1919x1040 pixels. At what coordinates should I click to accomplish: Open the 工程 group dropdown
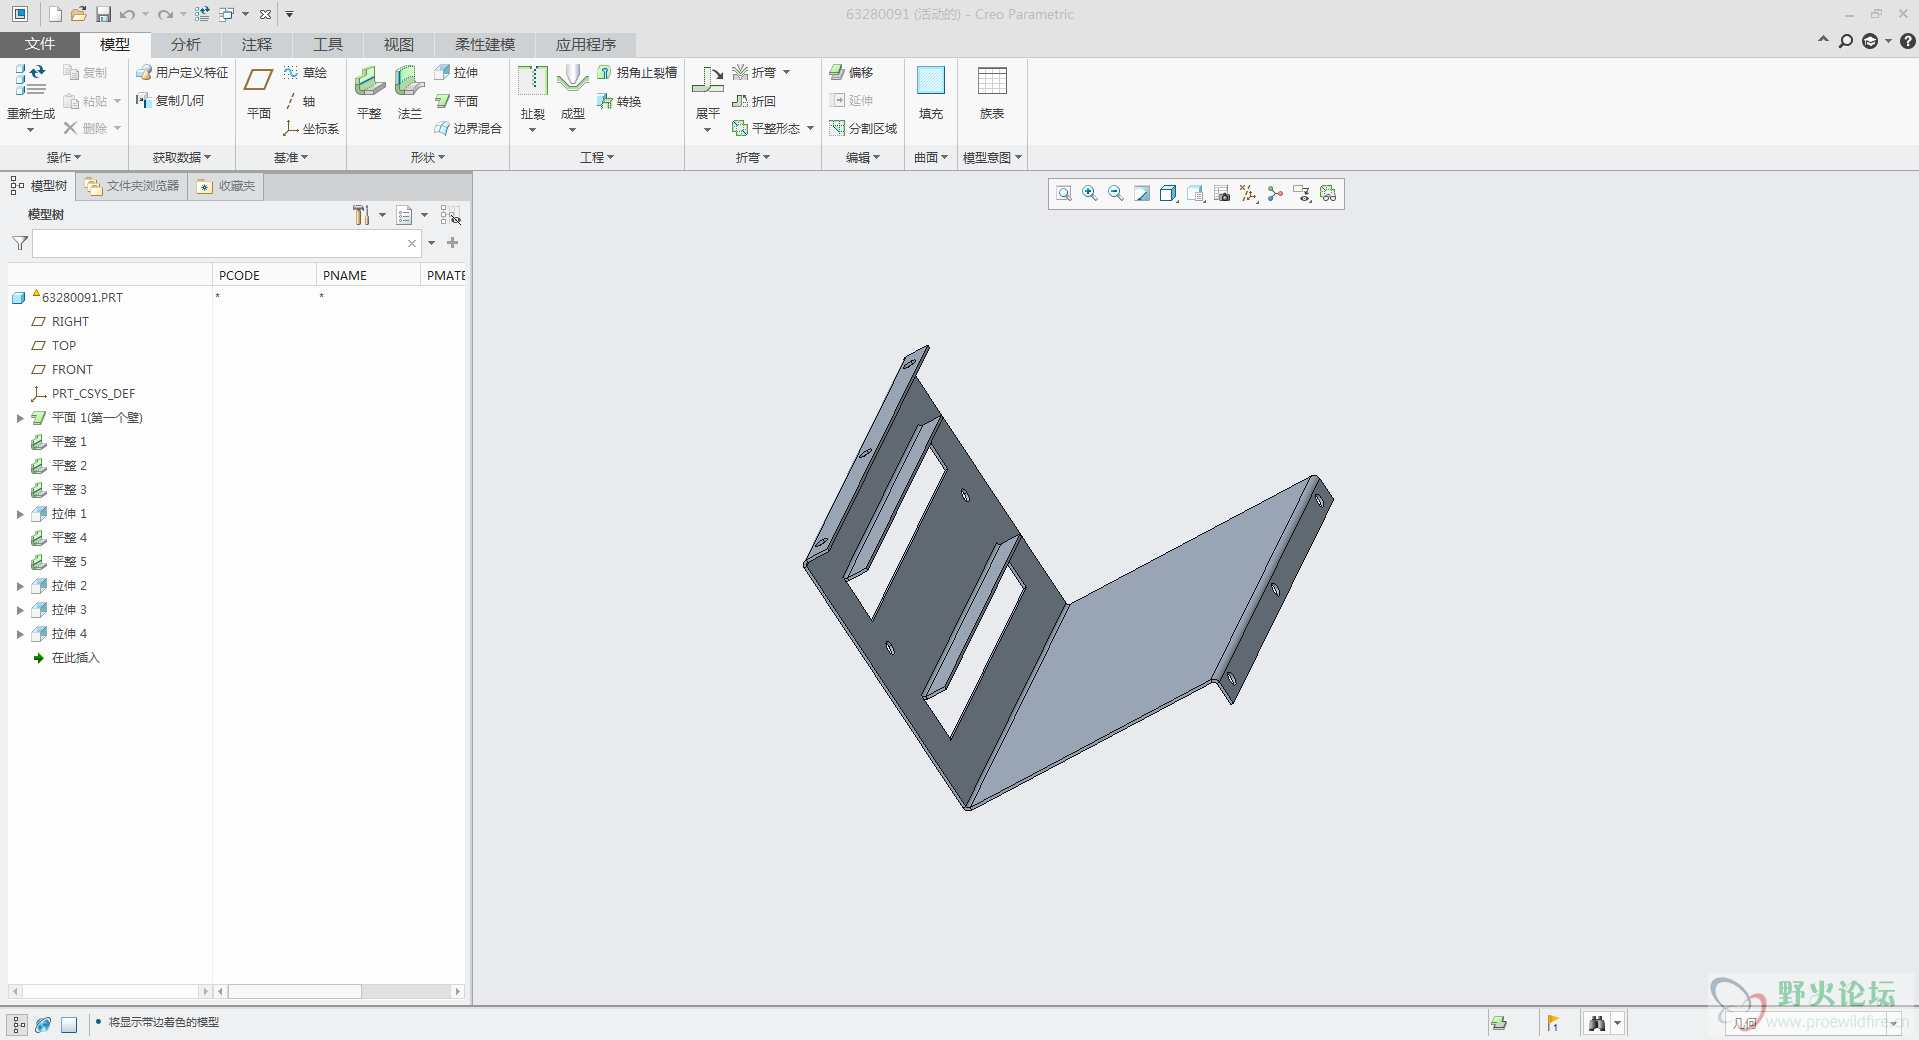pos(597,157)
